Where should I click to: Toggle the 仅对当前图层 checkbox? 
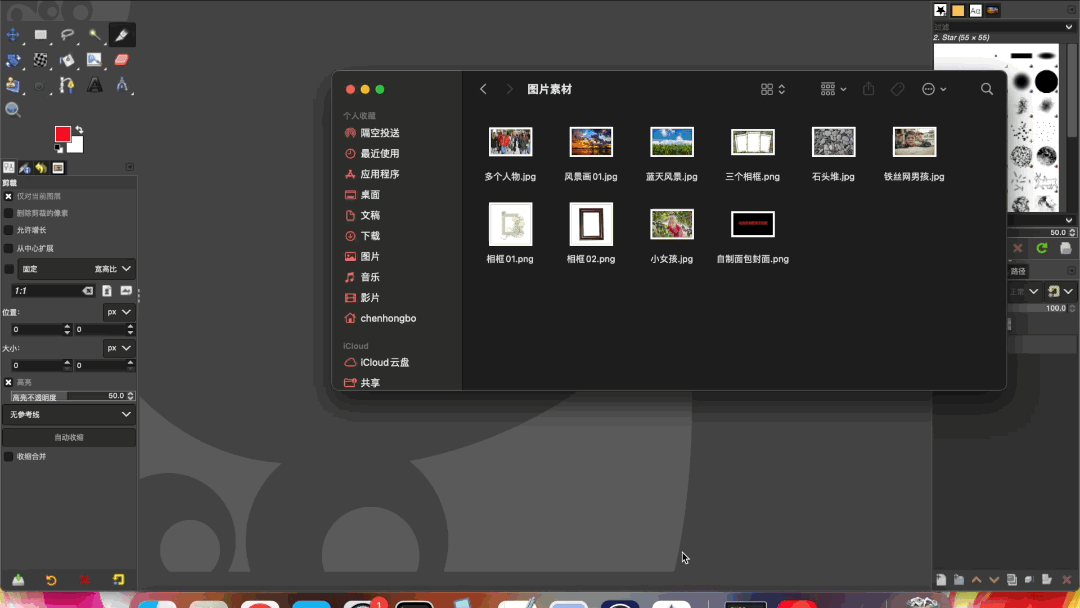pyautogui.click(x=8, y=196)
